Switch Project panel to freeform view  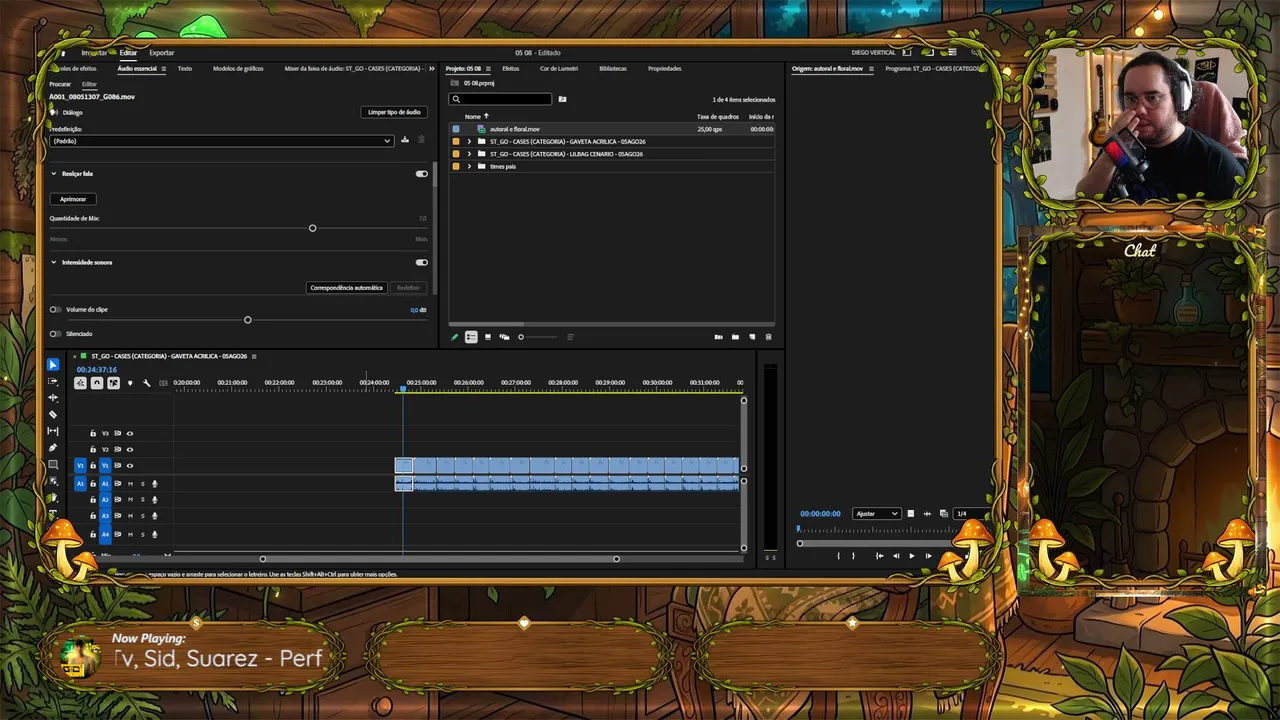pyautogui.click(x=504, y=337)
